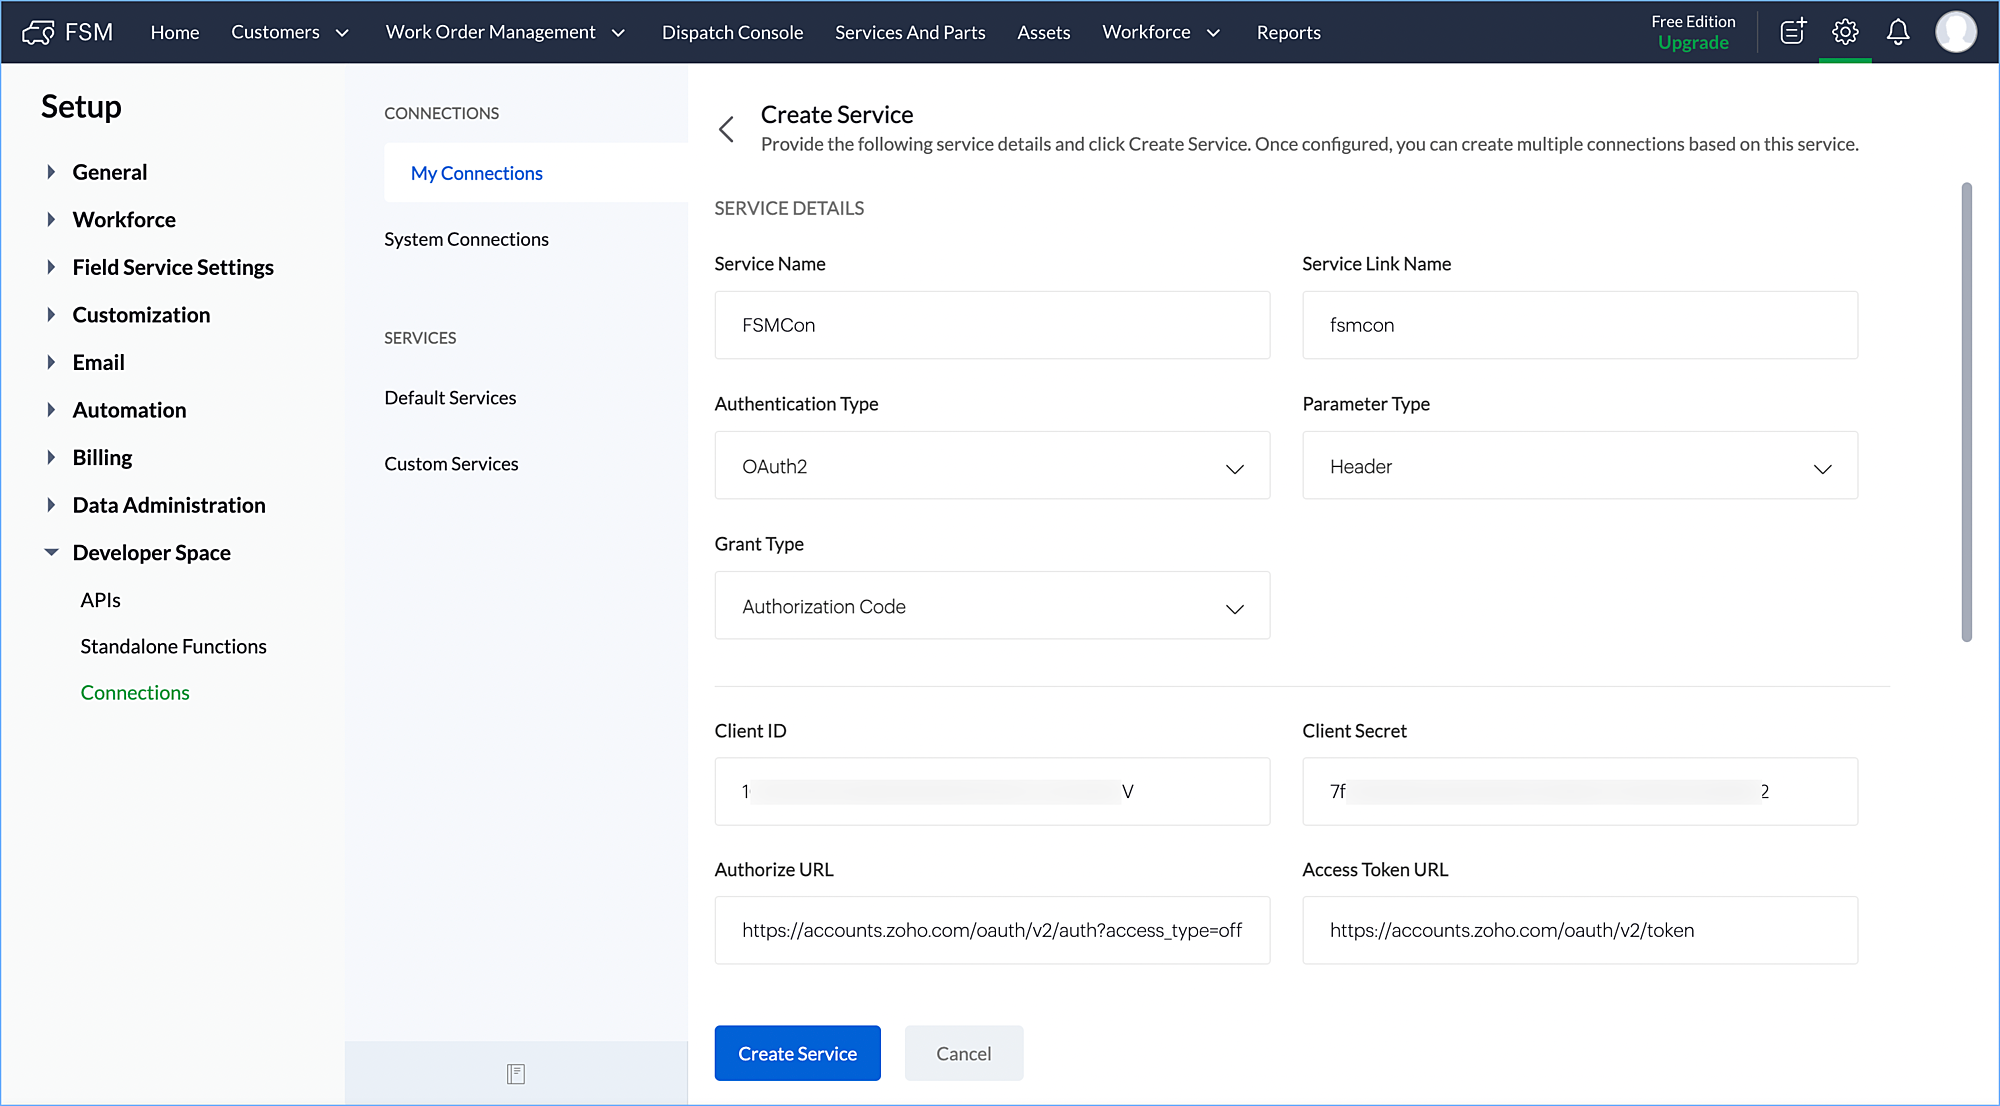Open the quick create plus icon

tap(1793, 32)
